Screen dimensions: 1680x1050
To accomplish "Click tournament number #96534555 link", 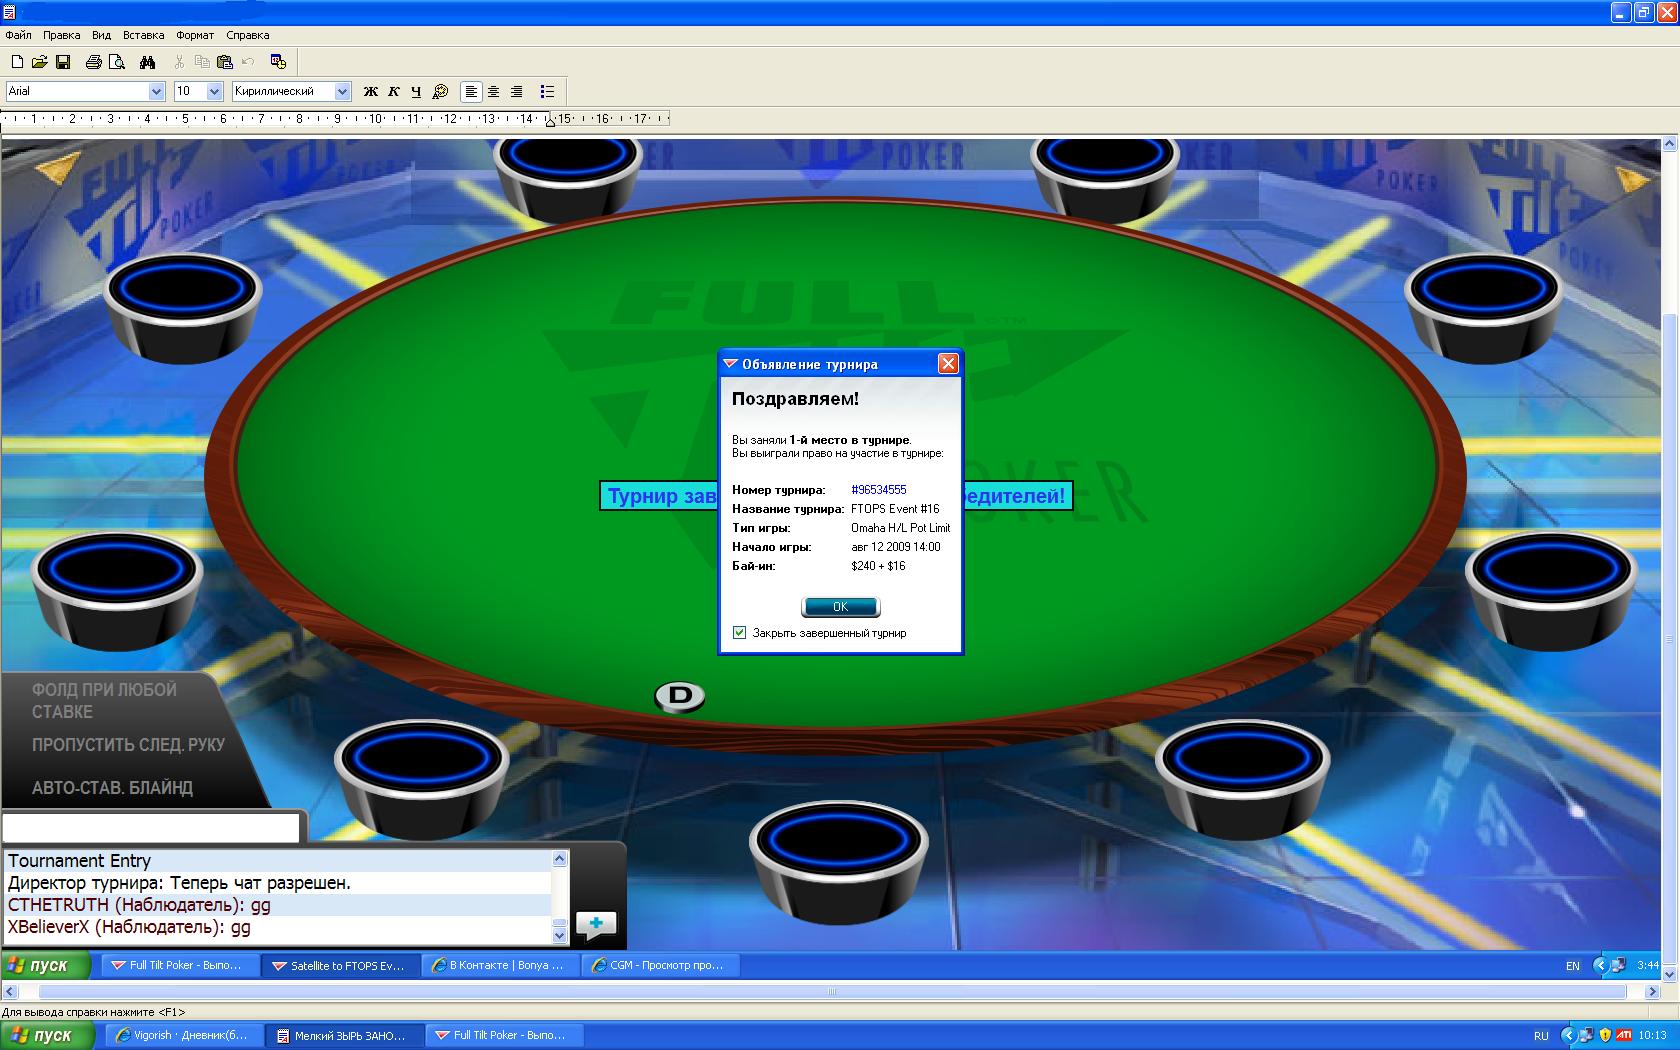I will point(878,490).
